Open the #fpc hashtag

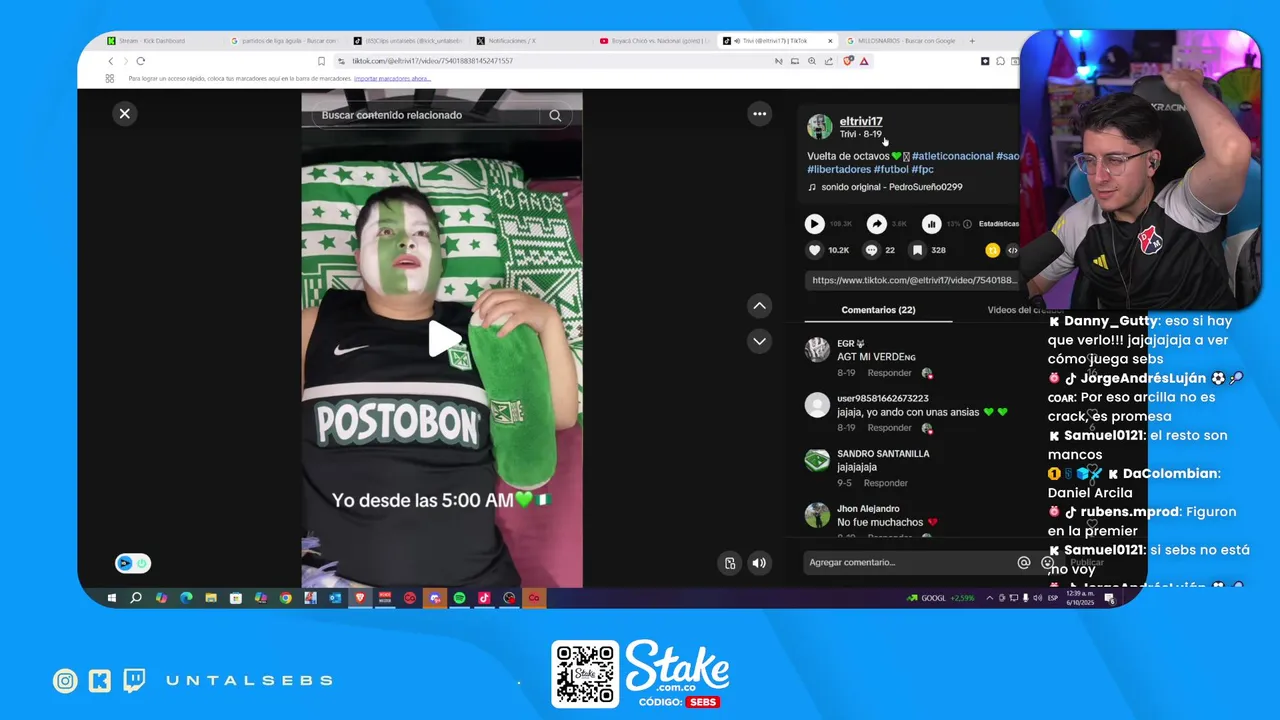click(922, 169)
